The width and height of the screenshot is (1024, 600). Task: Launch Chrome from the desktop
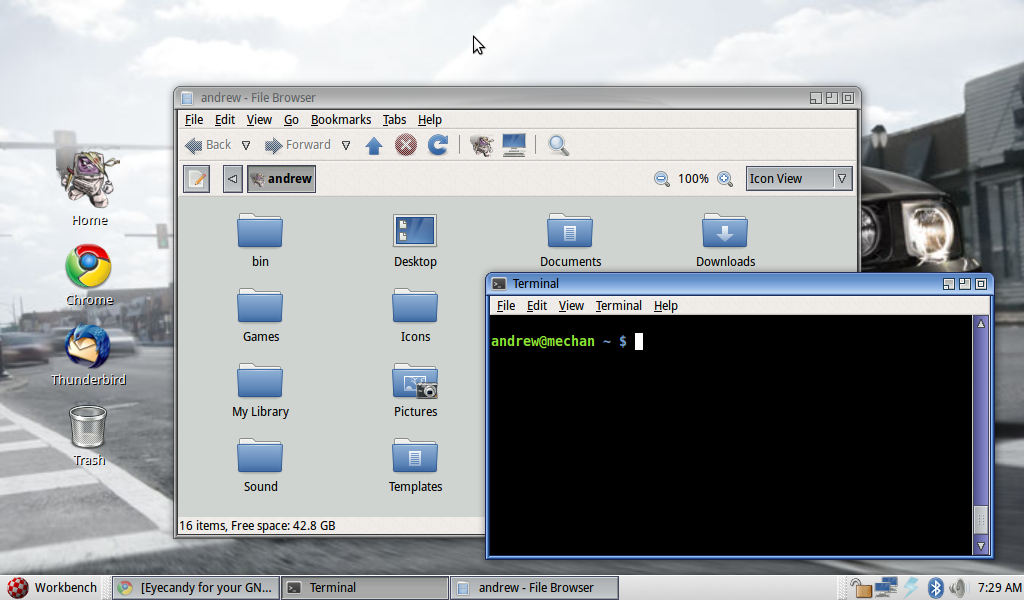89,275
